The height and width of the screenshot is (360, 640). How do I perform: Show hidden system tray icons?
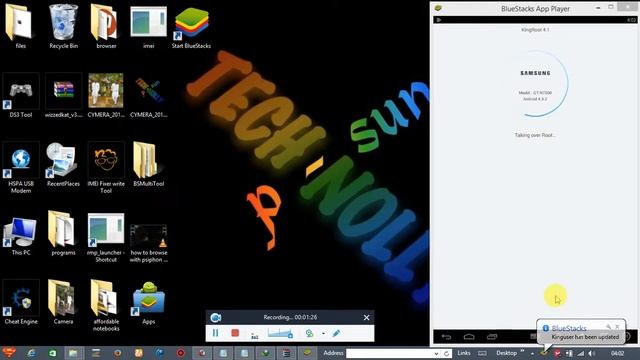(x=532, y=353)
